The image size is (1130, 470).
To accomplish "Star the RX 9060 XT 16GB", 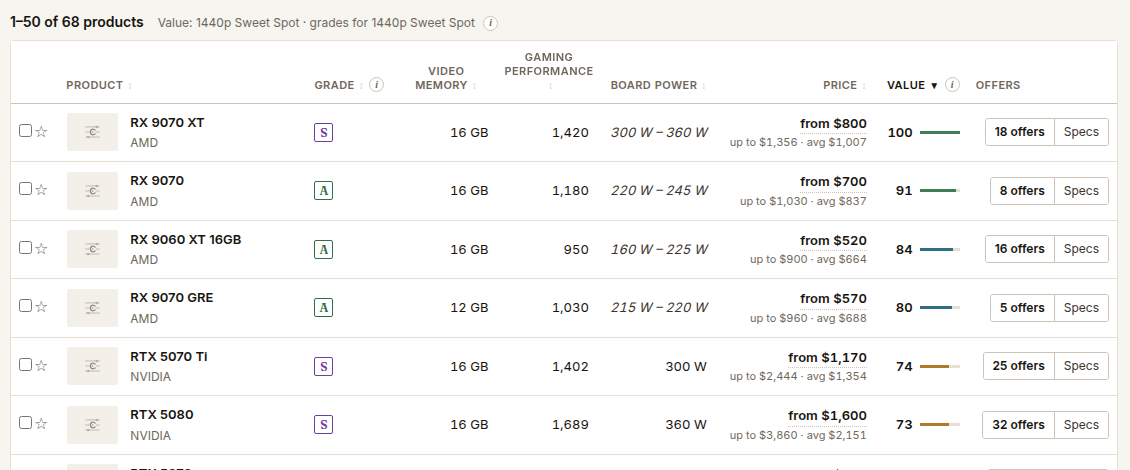I will coord(41,248).
